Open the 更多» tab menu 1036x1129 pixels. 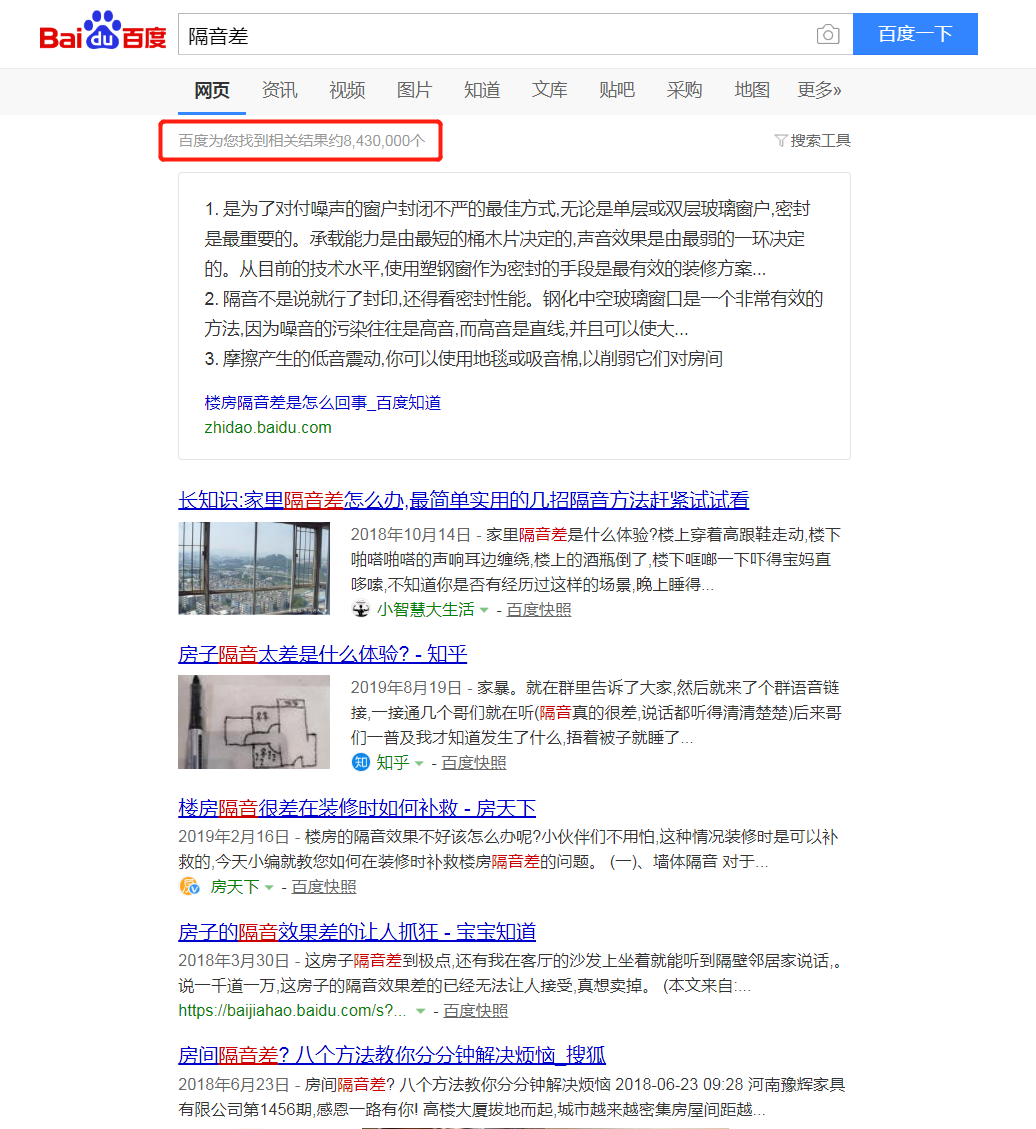click(819, 90)
